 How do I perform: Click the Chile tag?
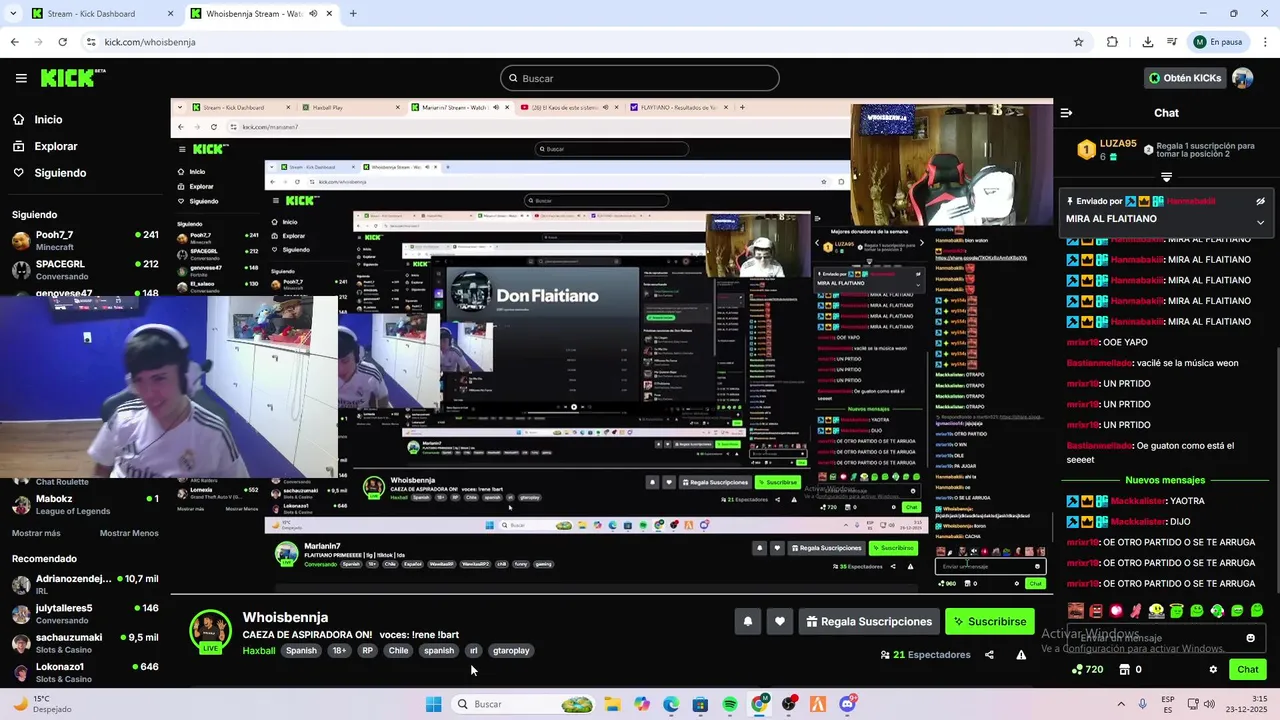(x=398, y=650)
